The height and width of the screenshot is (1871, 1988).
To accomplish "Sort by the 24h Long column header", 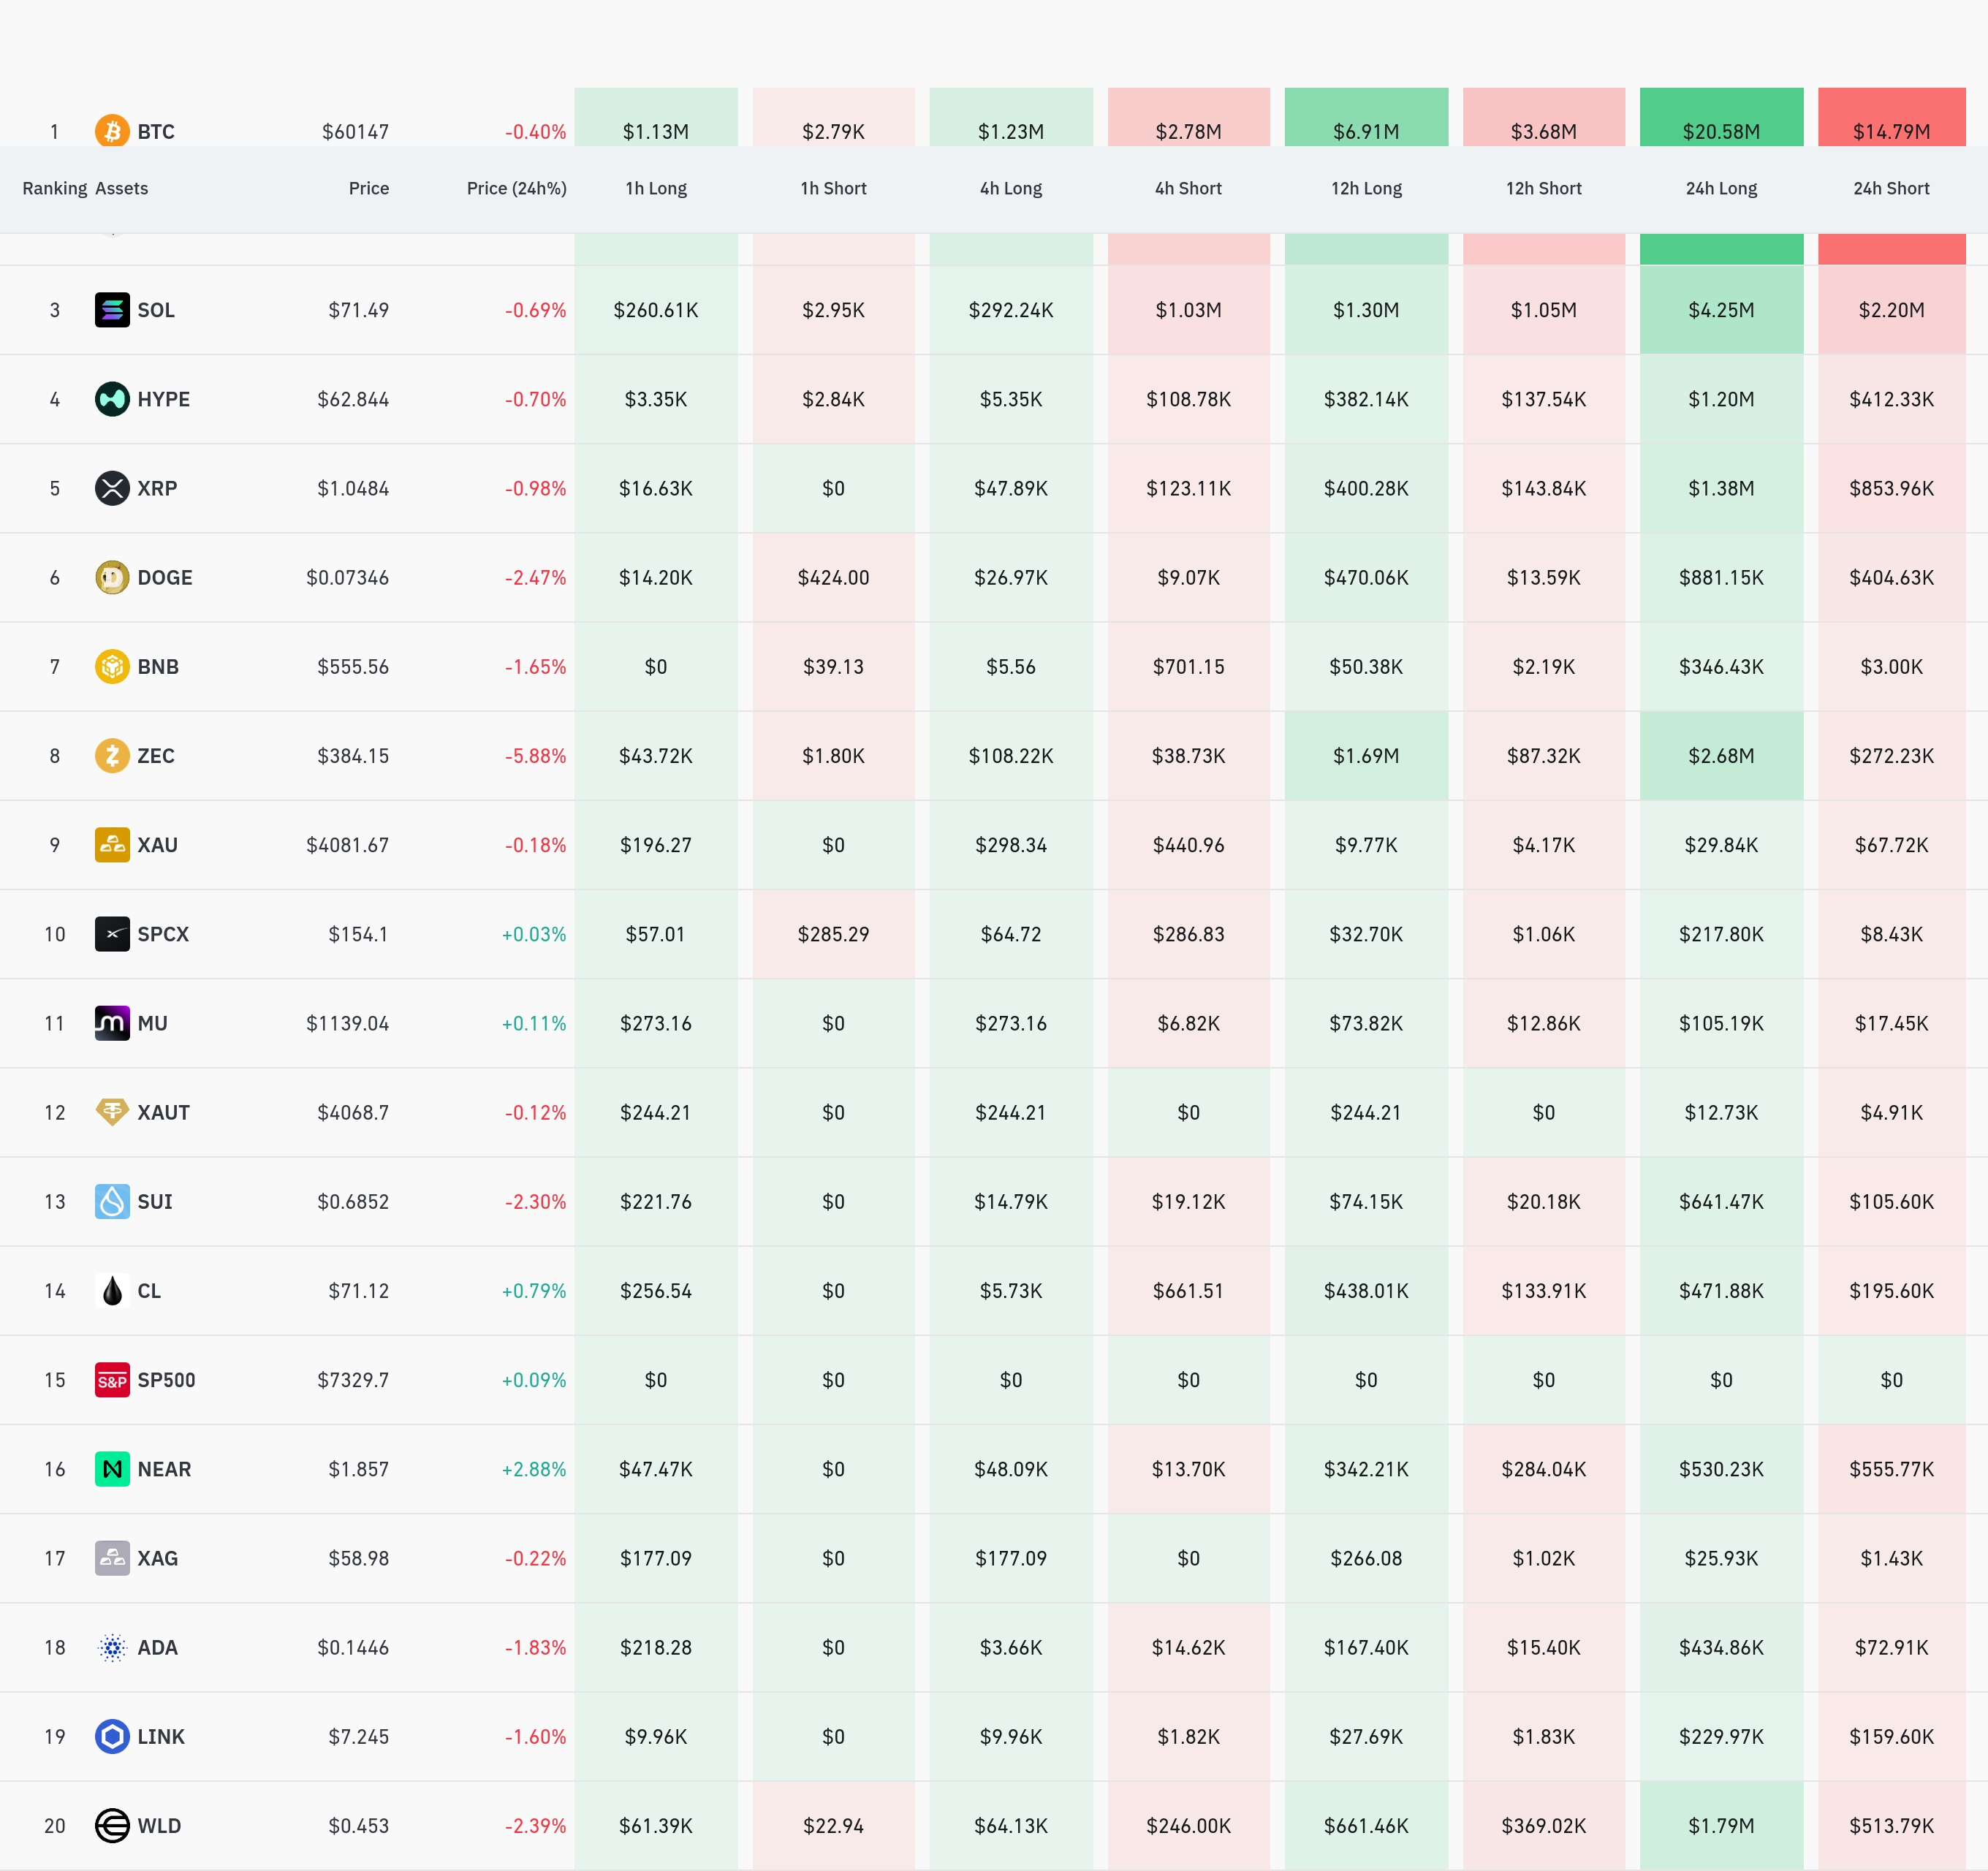I will pyautogui.click(x=1721, y=188).
